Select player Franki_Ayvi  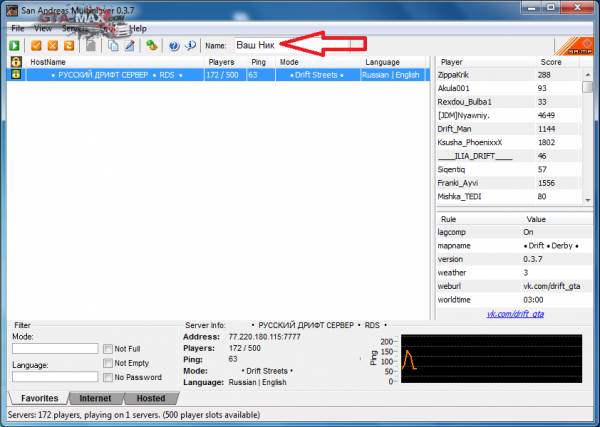(x=509, y=183)
